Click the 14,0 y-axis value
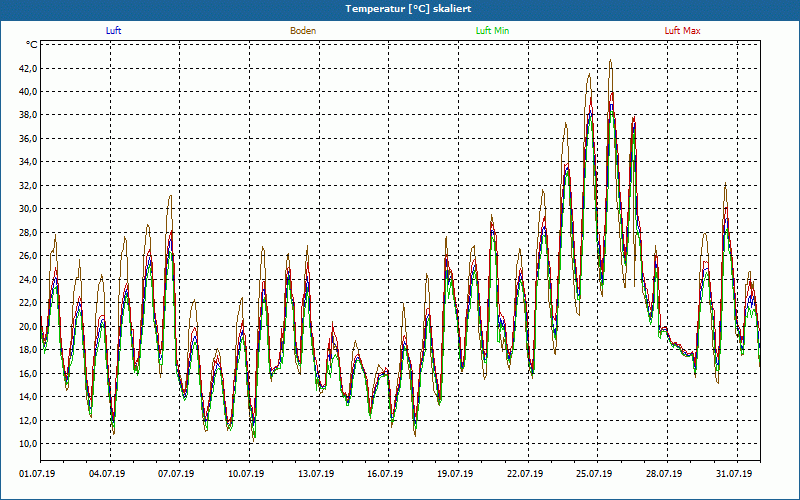Image resolution: width=800 pixels, height=500 pixels. pos(28,397)
